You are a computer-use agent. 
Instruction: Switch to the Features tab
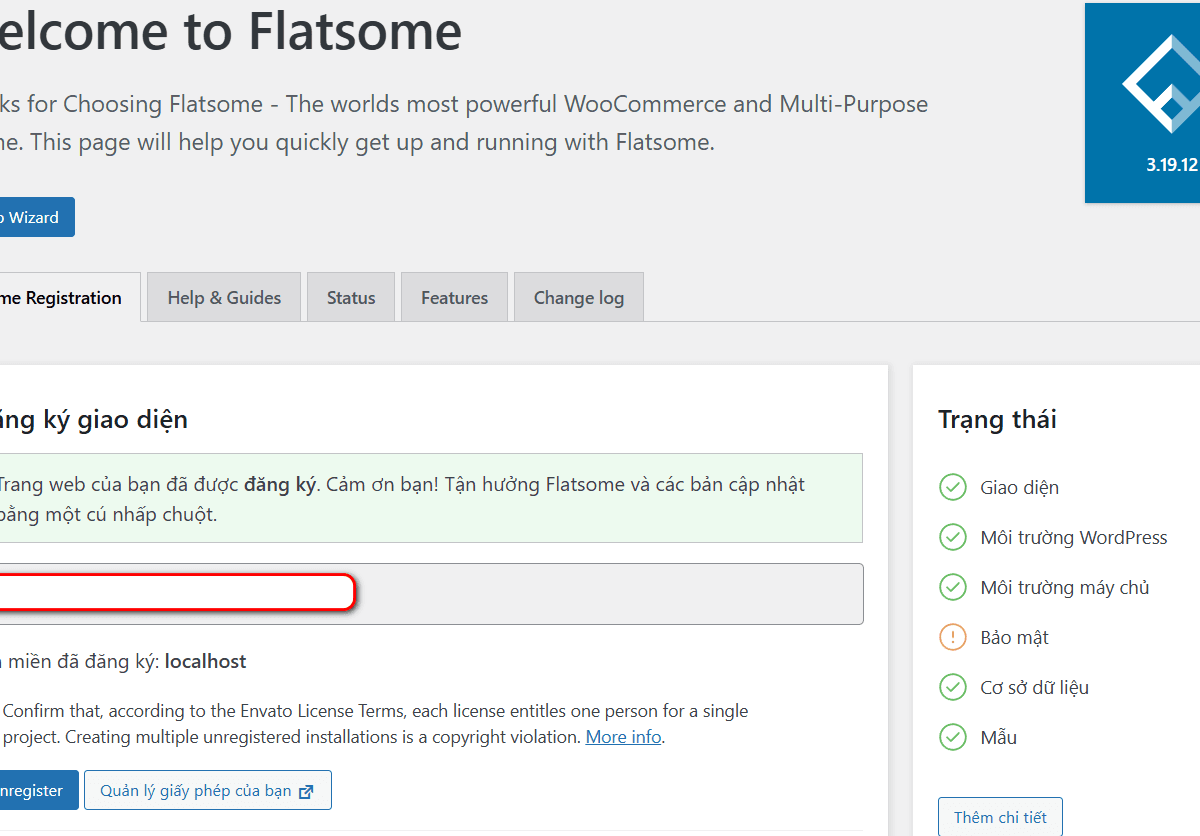click(454, 297)
